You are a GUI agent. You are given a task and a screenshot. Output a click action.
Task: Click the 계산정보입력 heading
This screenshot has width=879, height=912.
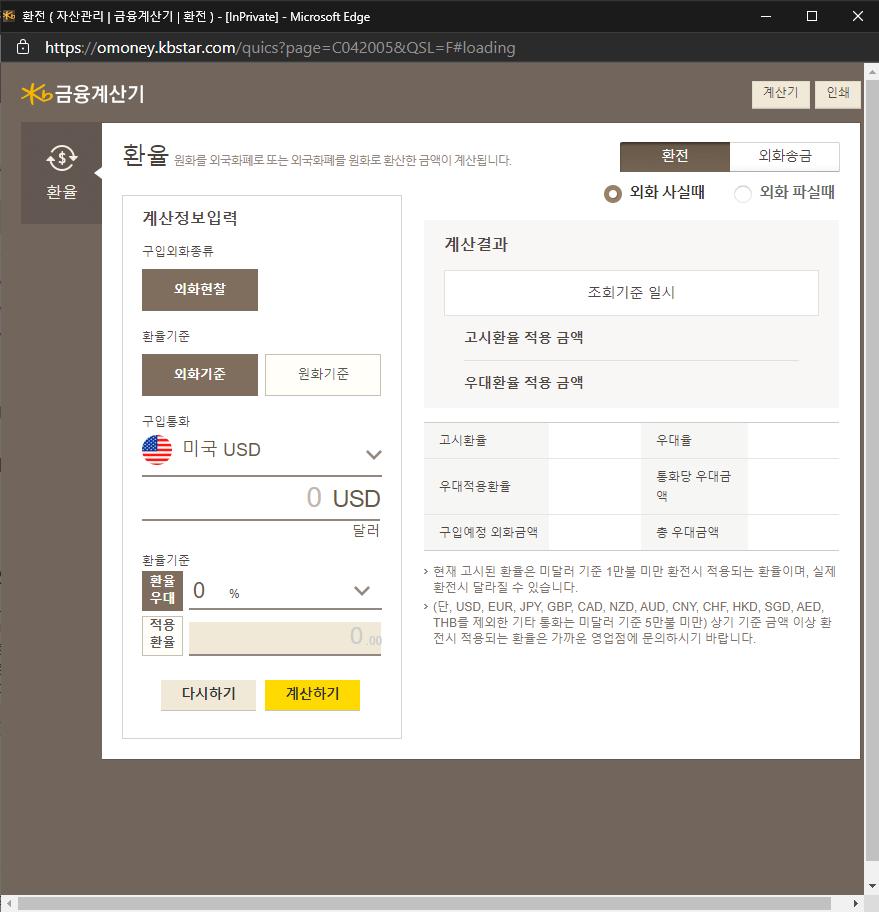coord(190,219)
